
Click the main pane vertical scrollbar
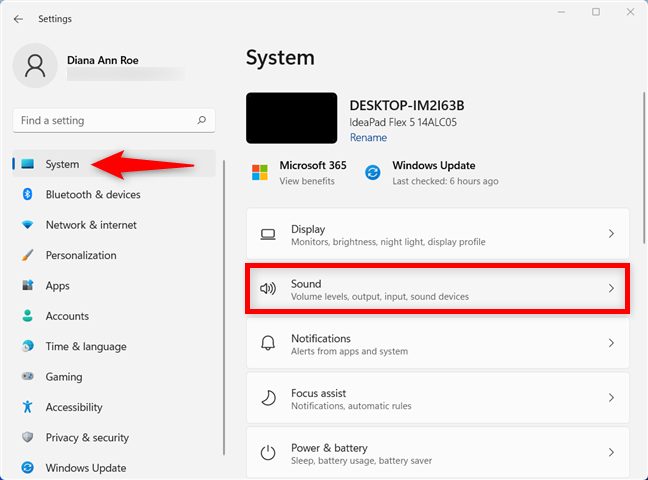(644, 168)
